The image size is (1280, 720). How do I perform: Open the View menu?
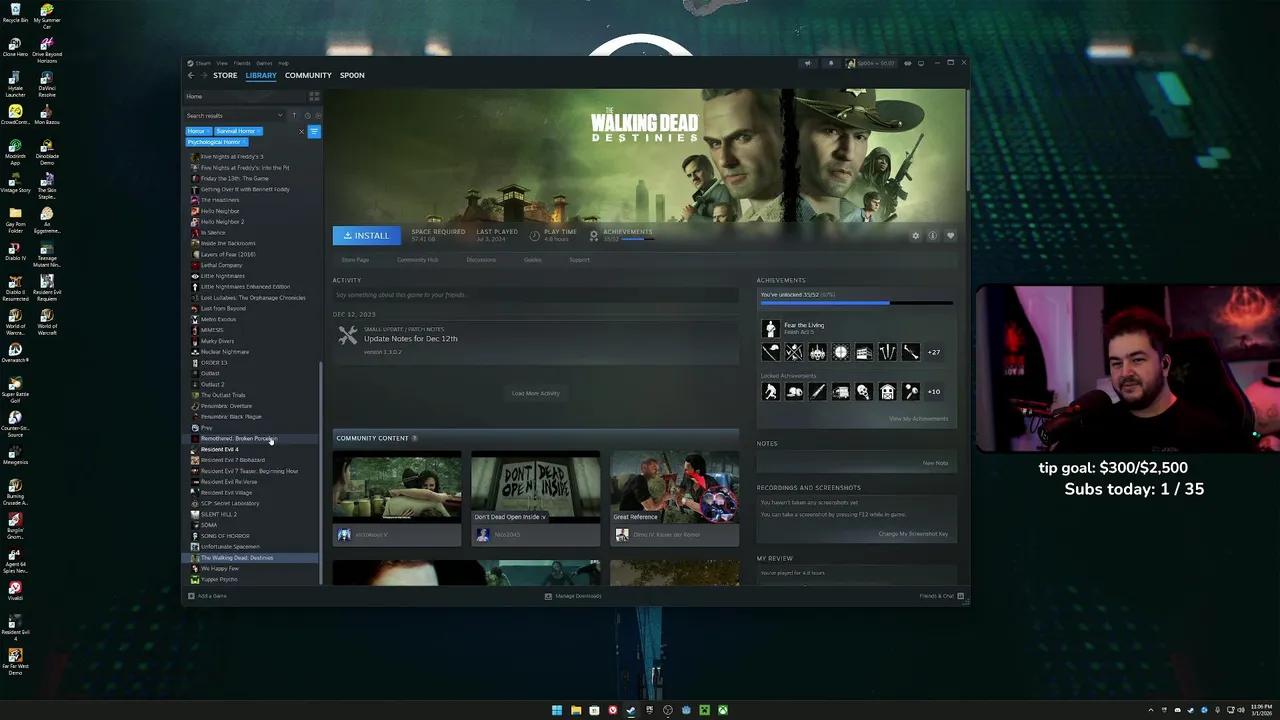tap(222, 63)
